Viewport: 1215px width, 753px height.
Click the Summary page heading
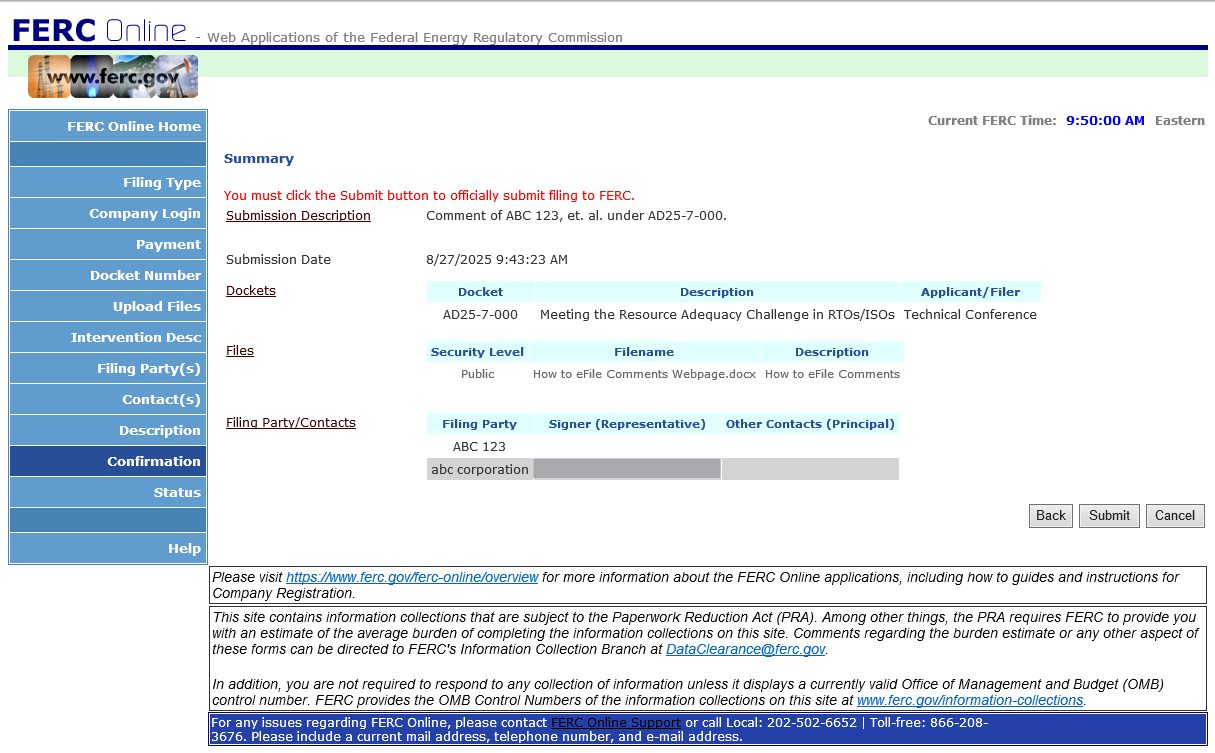[x=259, y=158]
